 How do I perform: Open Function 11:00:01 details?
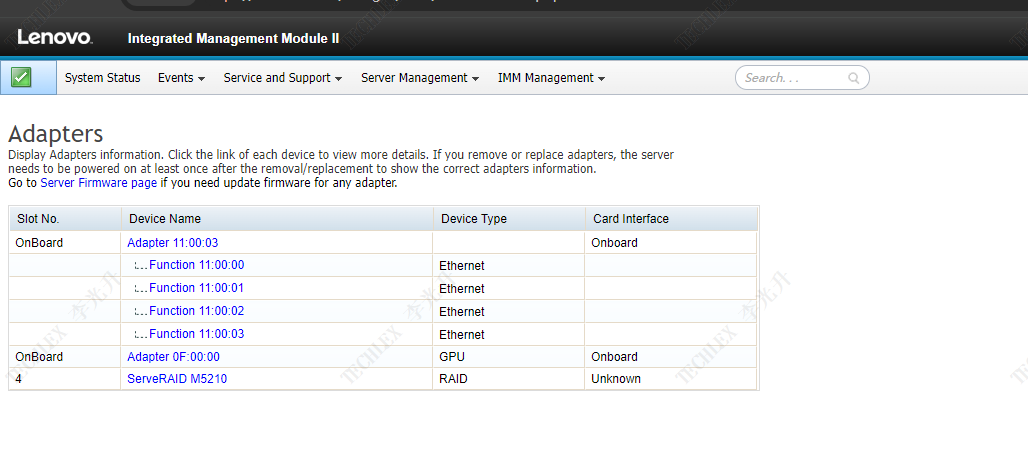(x=197, y=288)
